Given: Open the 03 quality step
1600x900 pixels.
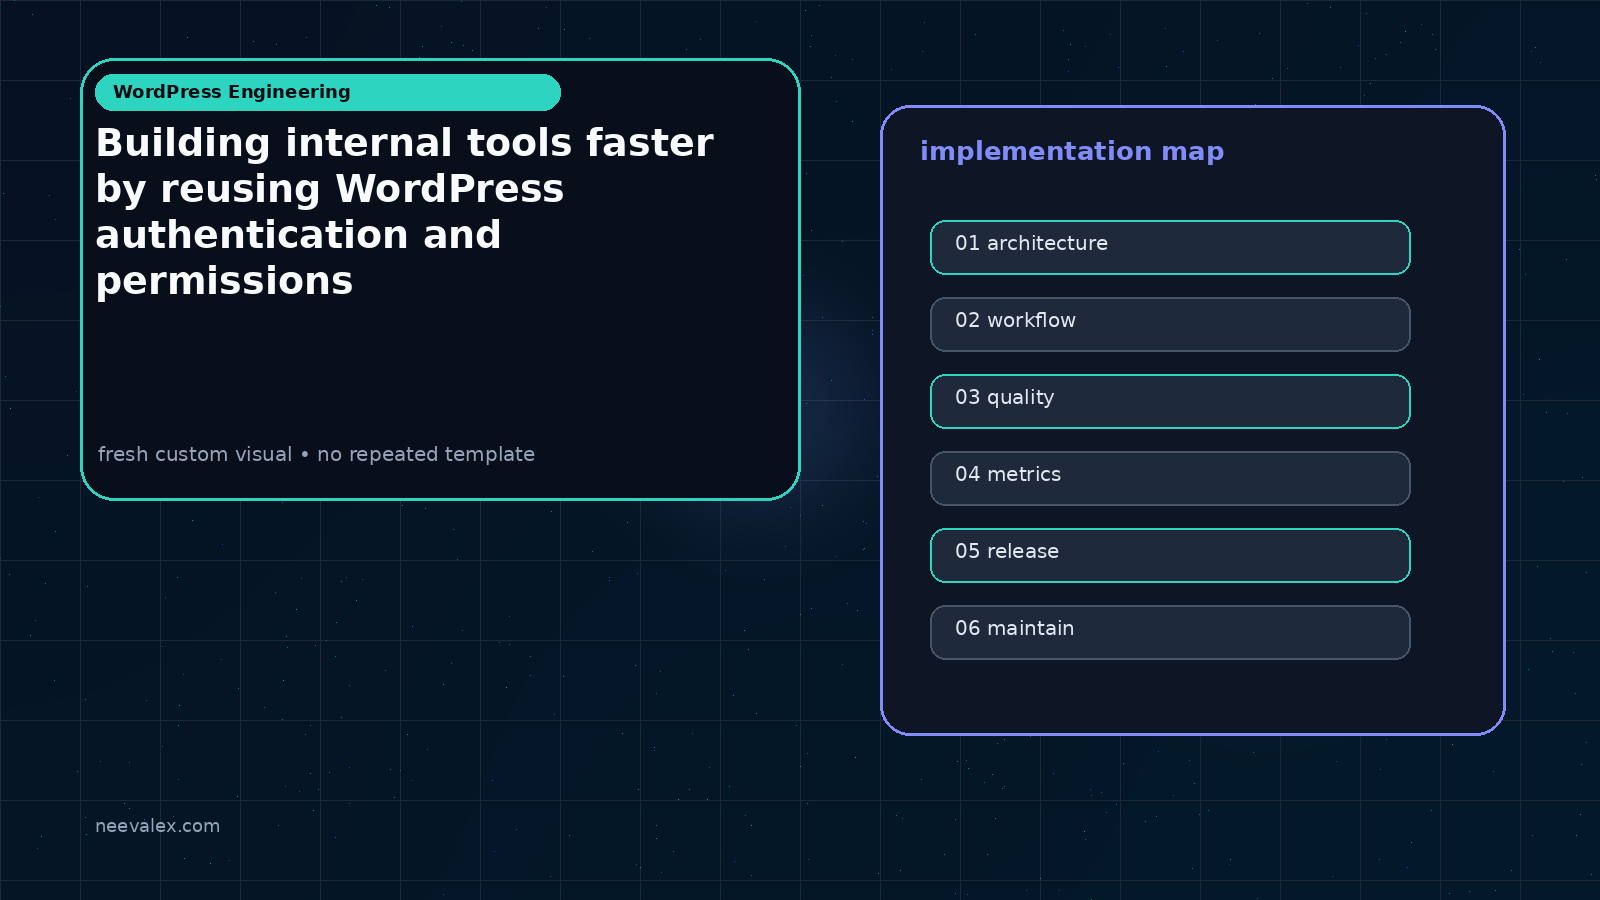Looking at the screenshot, I should [1170, 401].
